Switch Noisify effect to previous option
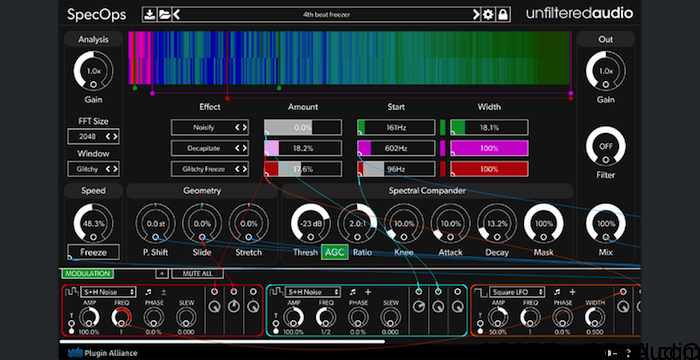Screen dimensions: 700x360 (x=238, y=127)
